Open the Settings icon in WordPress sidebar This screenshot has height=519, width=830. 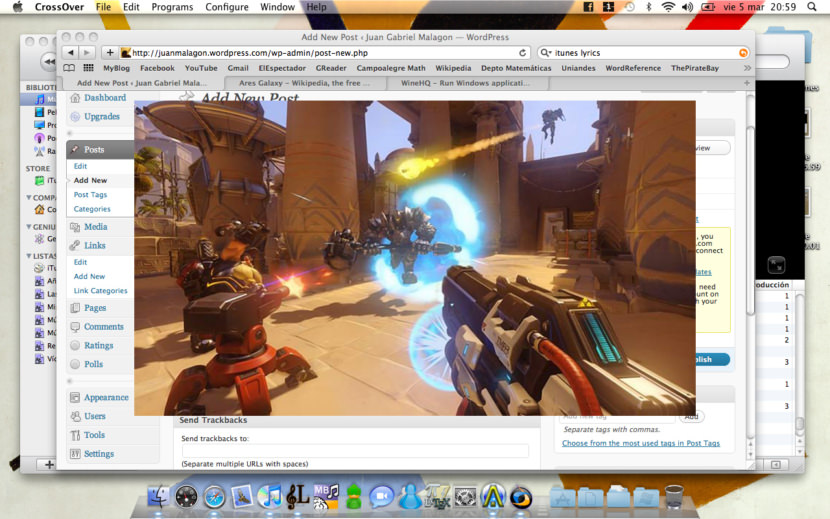coord(75,454)
